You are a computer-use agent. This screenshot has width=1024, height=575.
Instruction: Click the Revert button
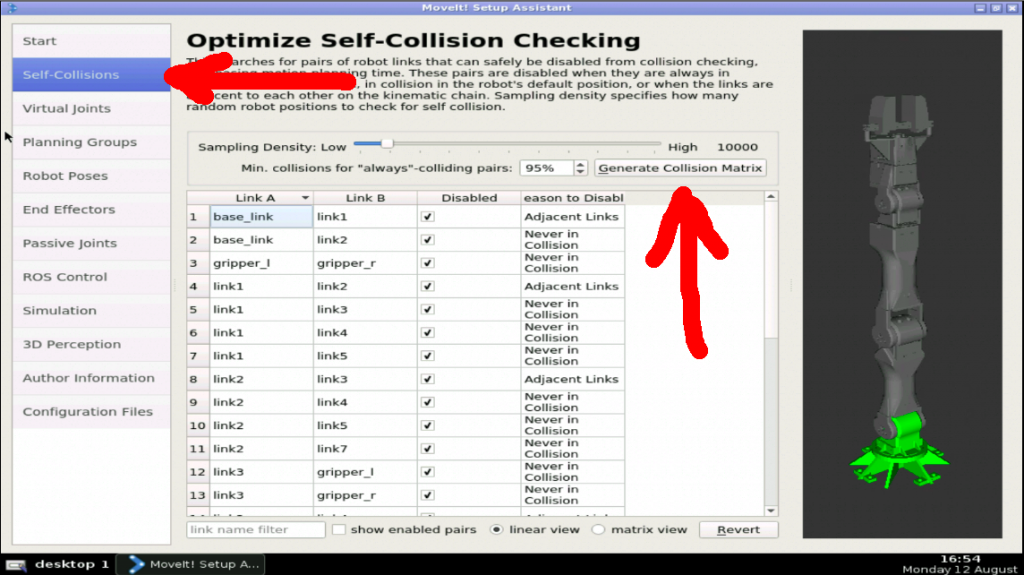coord(738,530)
